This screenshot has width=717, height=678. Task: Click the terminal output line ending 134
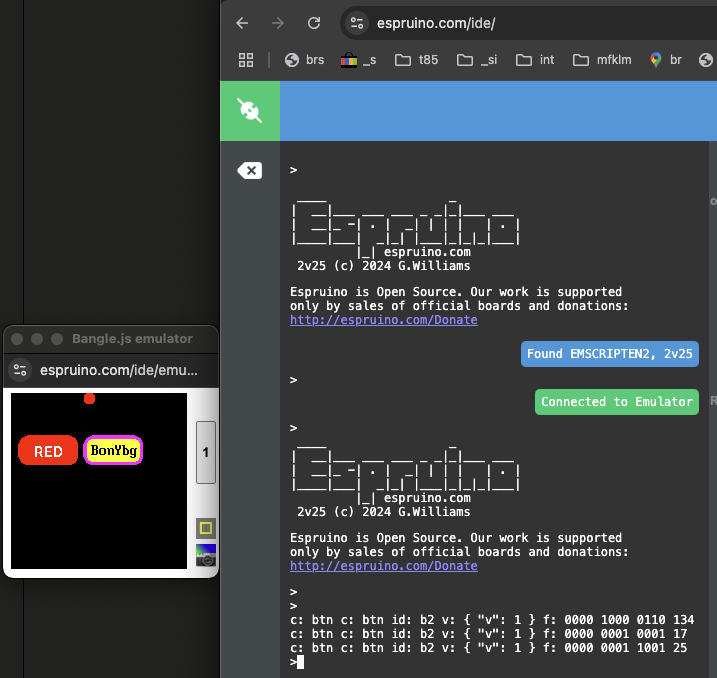[x=492, y=620]
